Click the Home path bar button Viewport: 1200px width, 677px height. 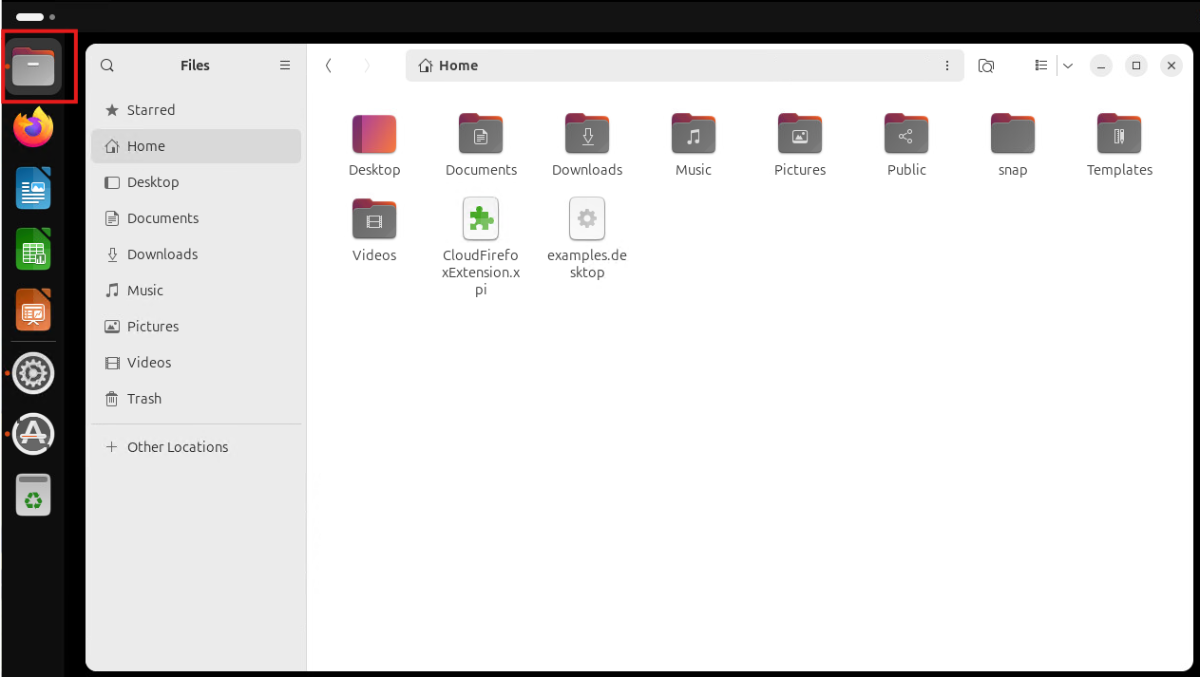tap(448, 65)
